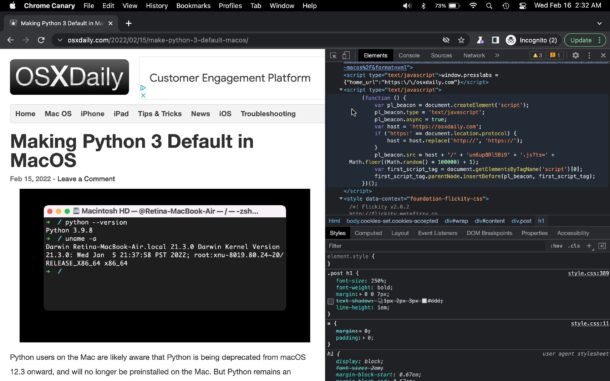The image size is (610, 381).
Task: Click the Wi-Fi icon in the menu bar
Action: 473,6
